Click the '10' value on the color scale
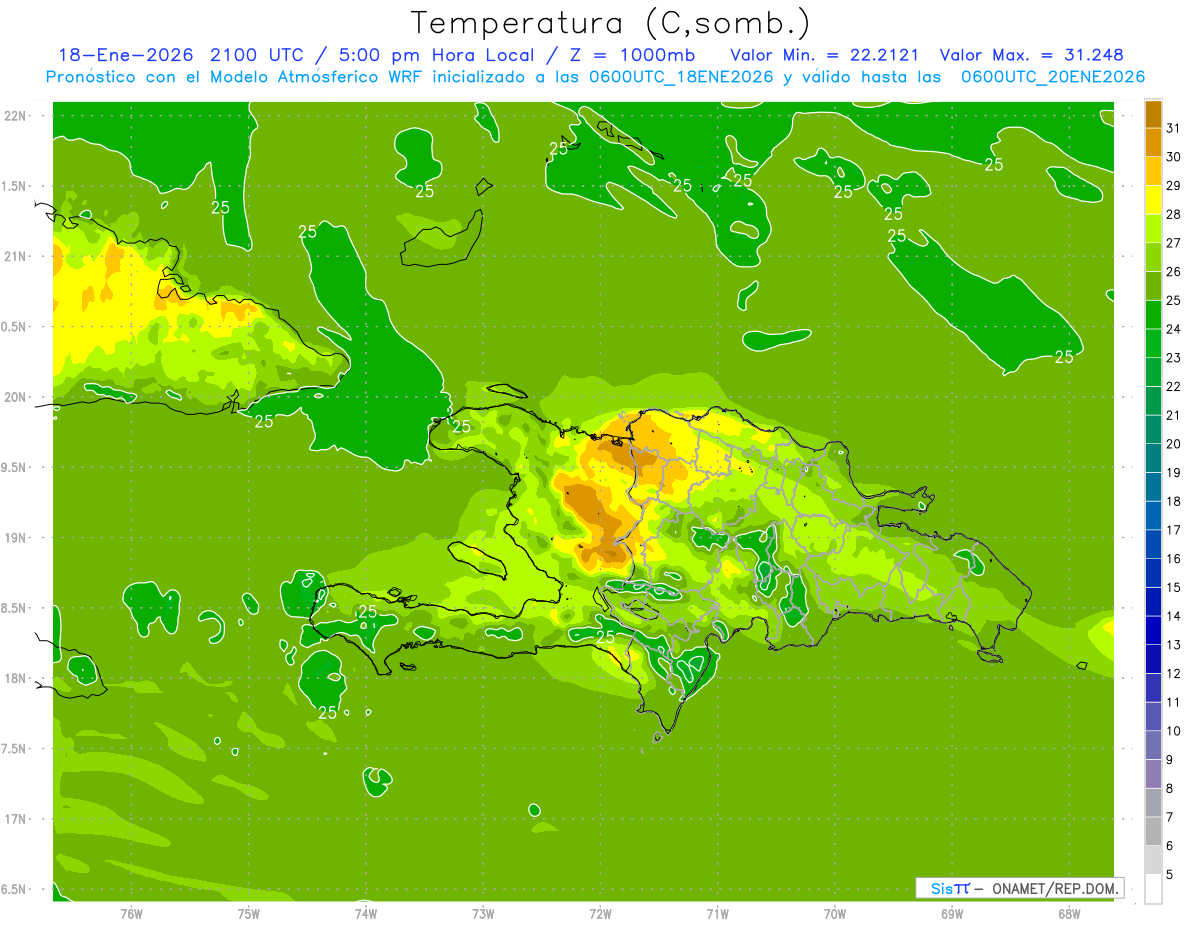The width and height of the screenshot is (1200, 927). (x=1174, y=731)
